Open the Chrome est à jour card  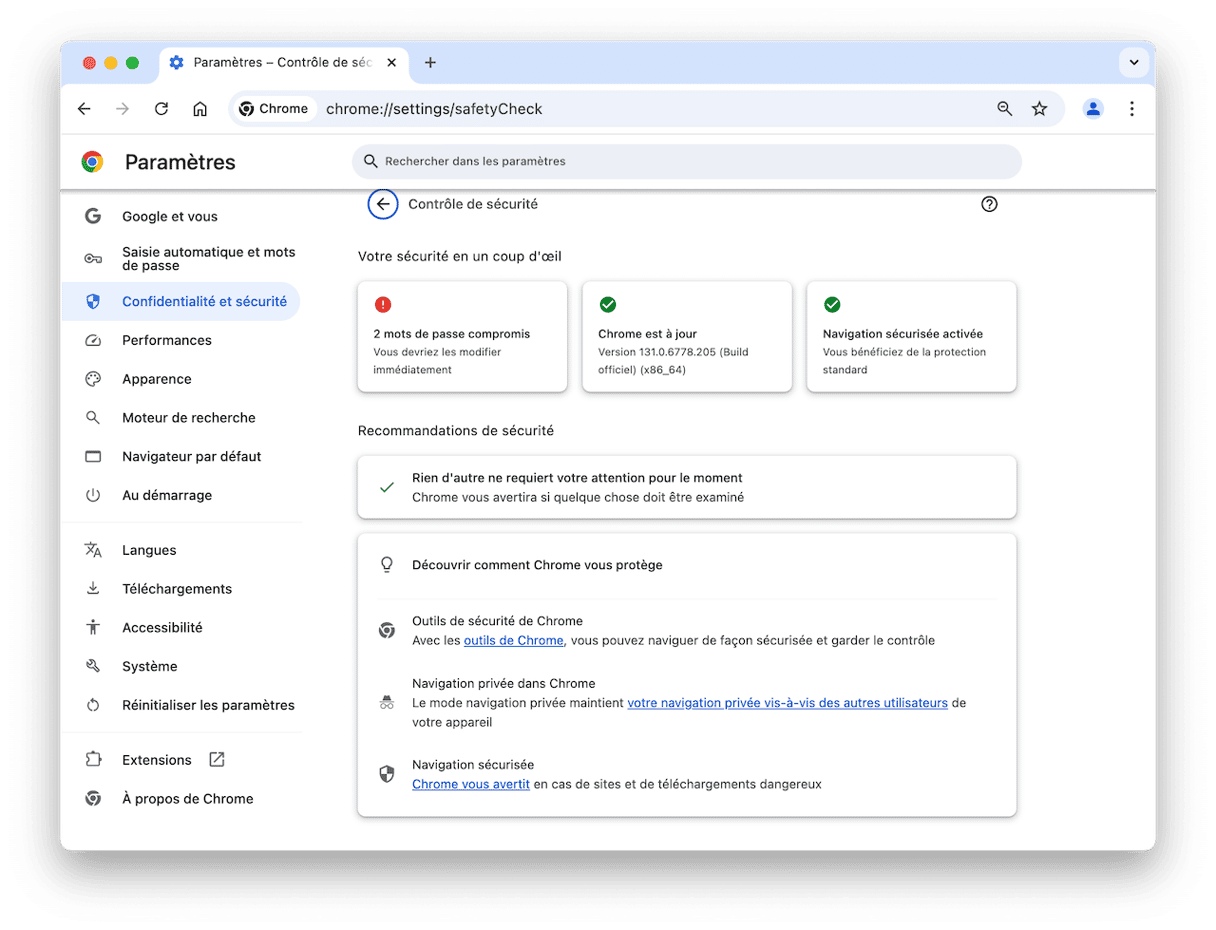(687, 336)
